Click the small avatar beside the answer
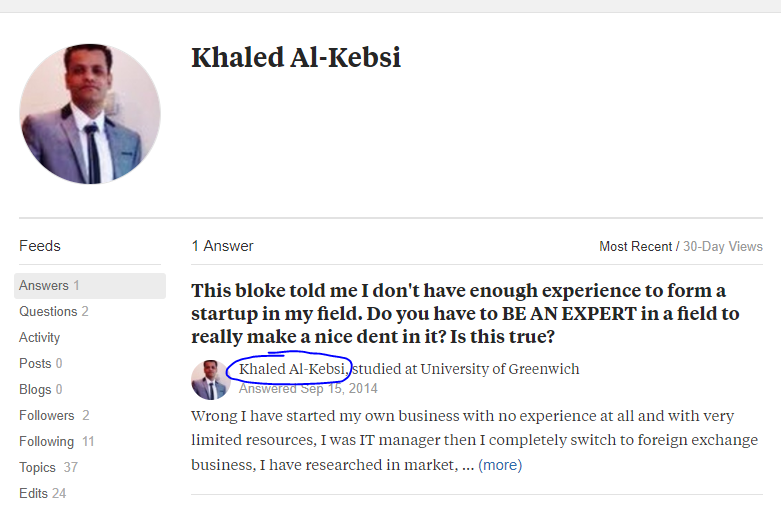The width and height of the screenshot is (781, 511). (x=210, y=380)
